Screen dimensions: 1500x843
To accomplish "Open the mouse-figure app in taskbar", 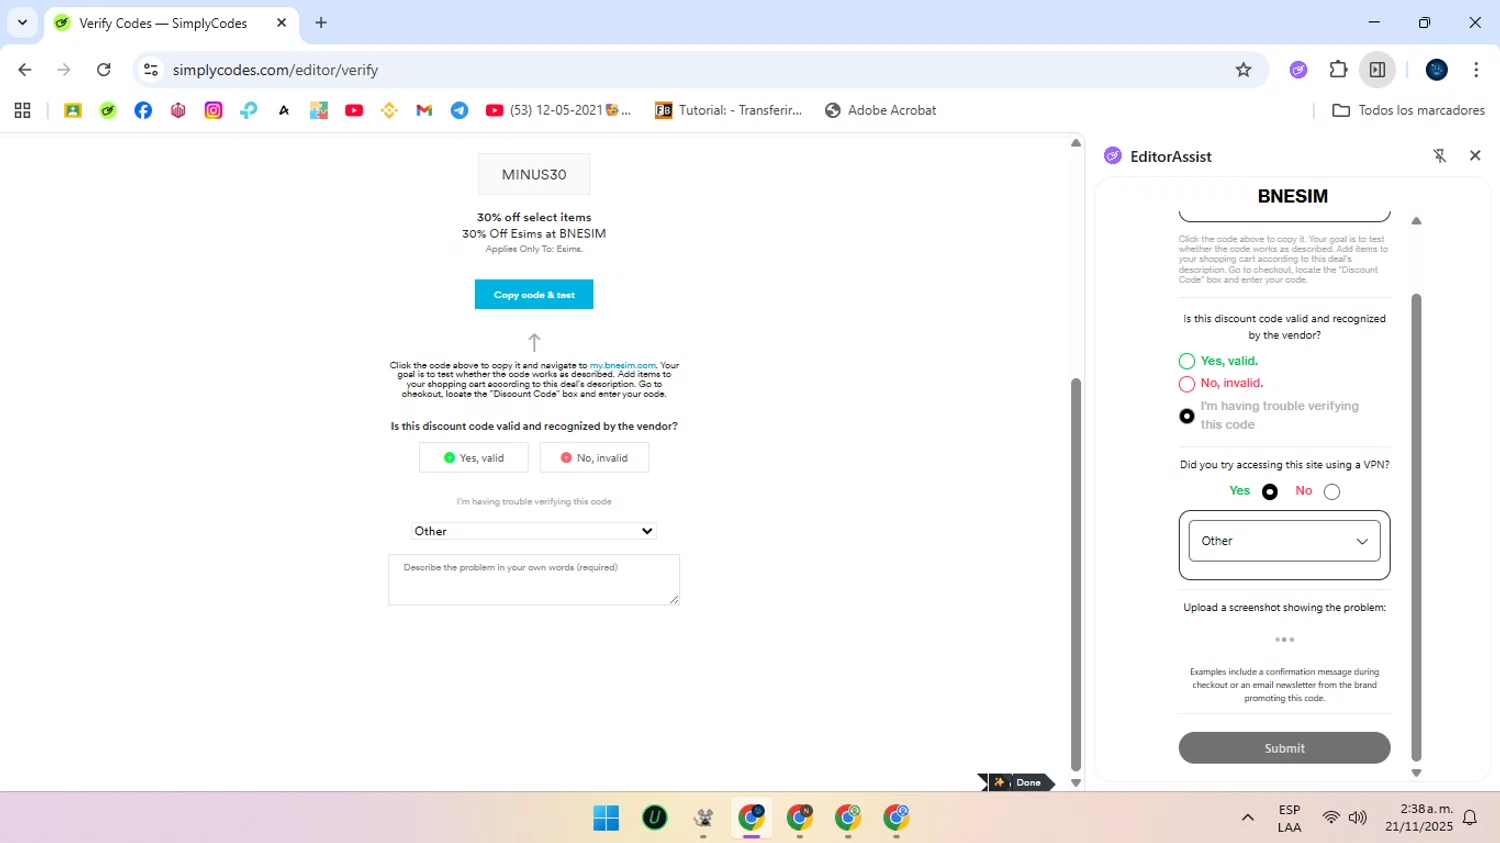I will [x=703, y=818].
